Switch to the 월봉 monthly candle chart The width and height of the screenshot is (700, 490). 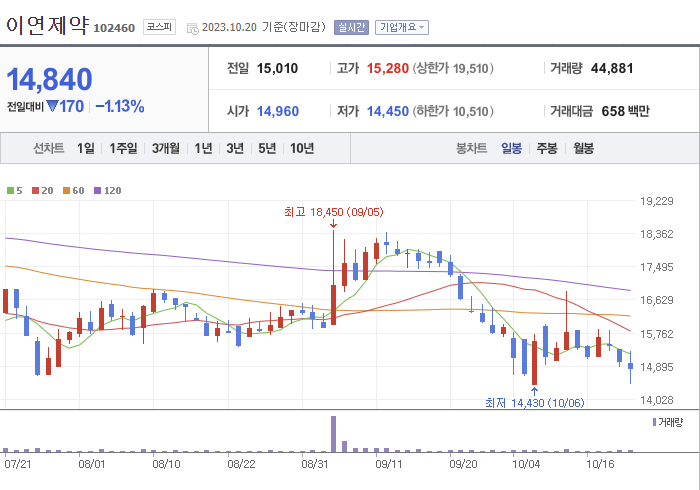pos(583,148)
